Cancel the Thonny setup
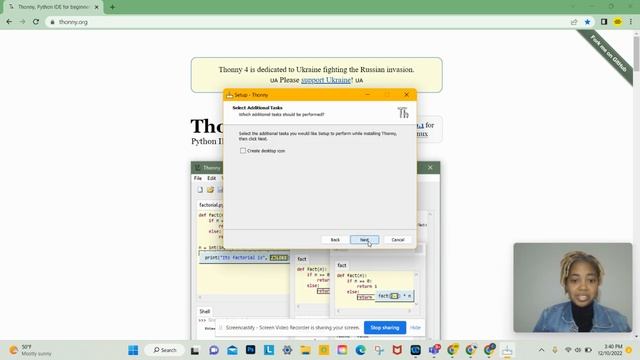Screen dimensions: 640x360 pos(398,240)
